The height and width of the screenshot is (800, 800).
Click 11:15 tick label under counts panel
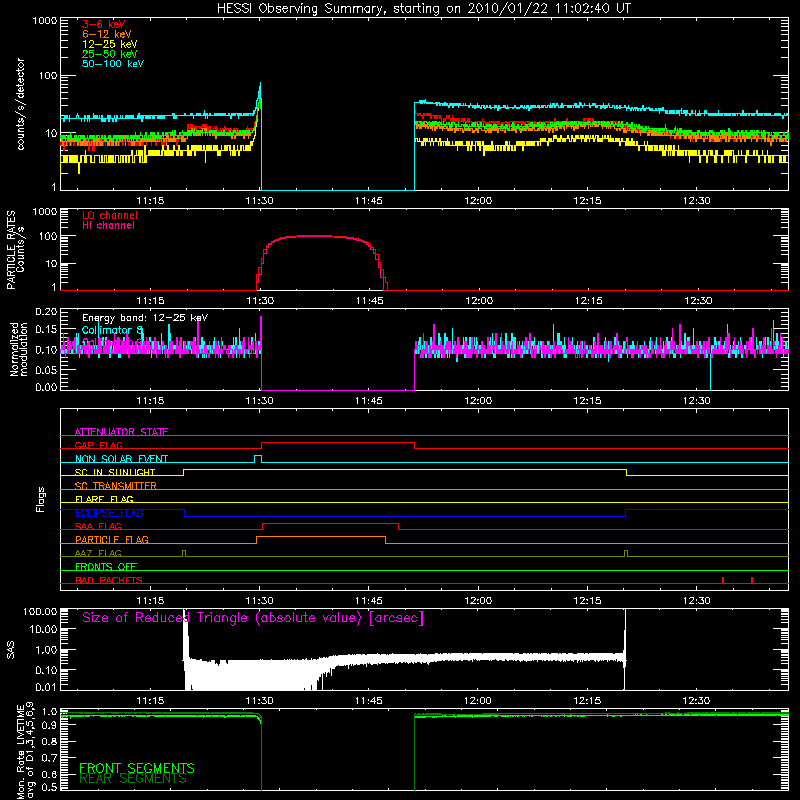(151, 201)
